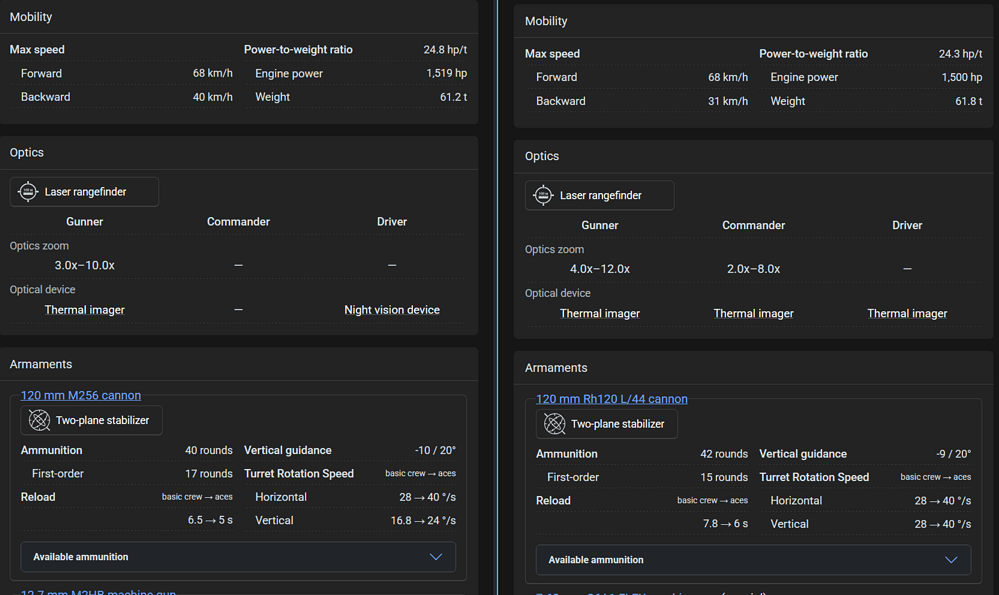Click the left Night vision device entry
The width and height of the screenshot is (999, 595).
[x=392, y=310]
